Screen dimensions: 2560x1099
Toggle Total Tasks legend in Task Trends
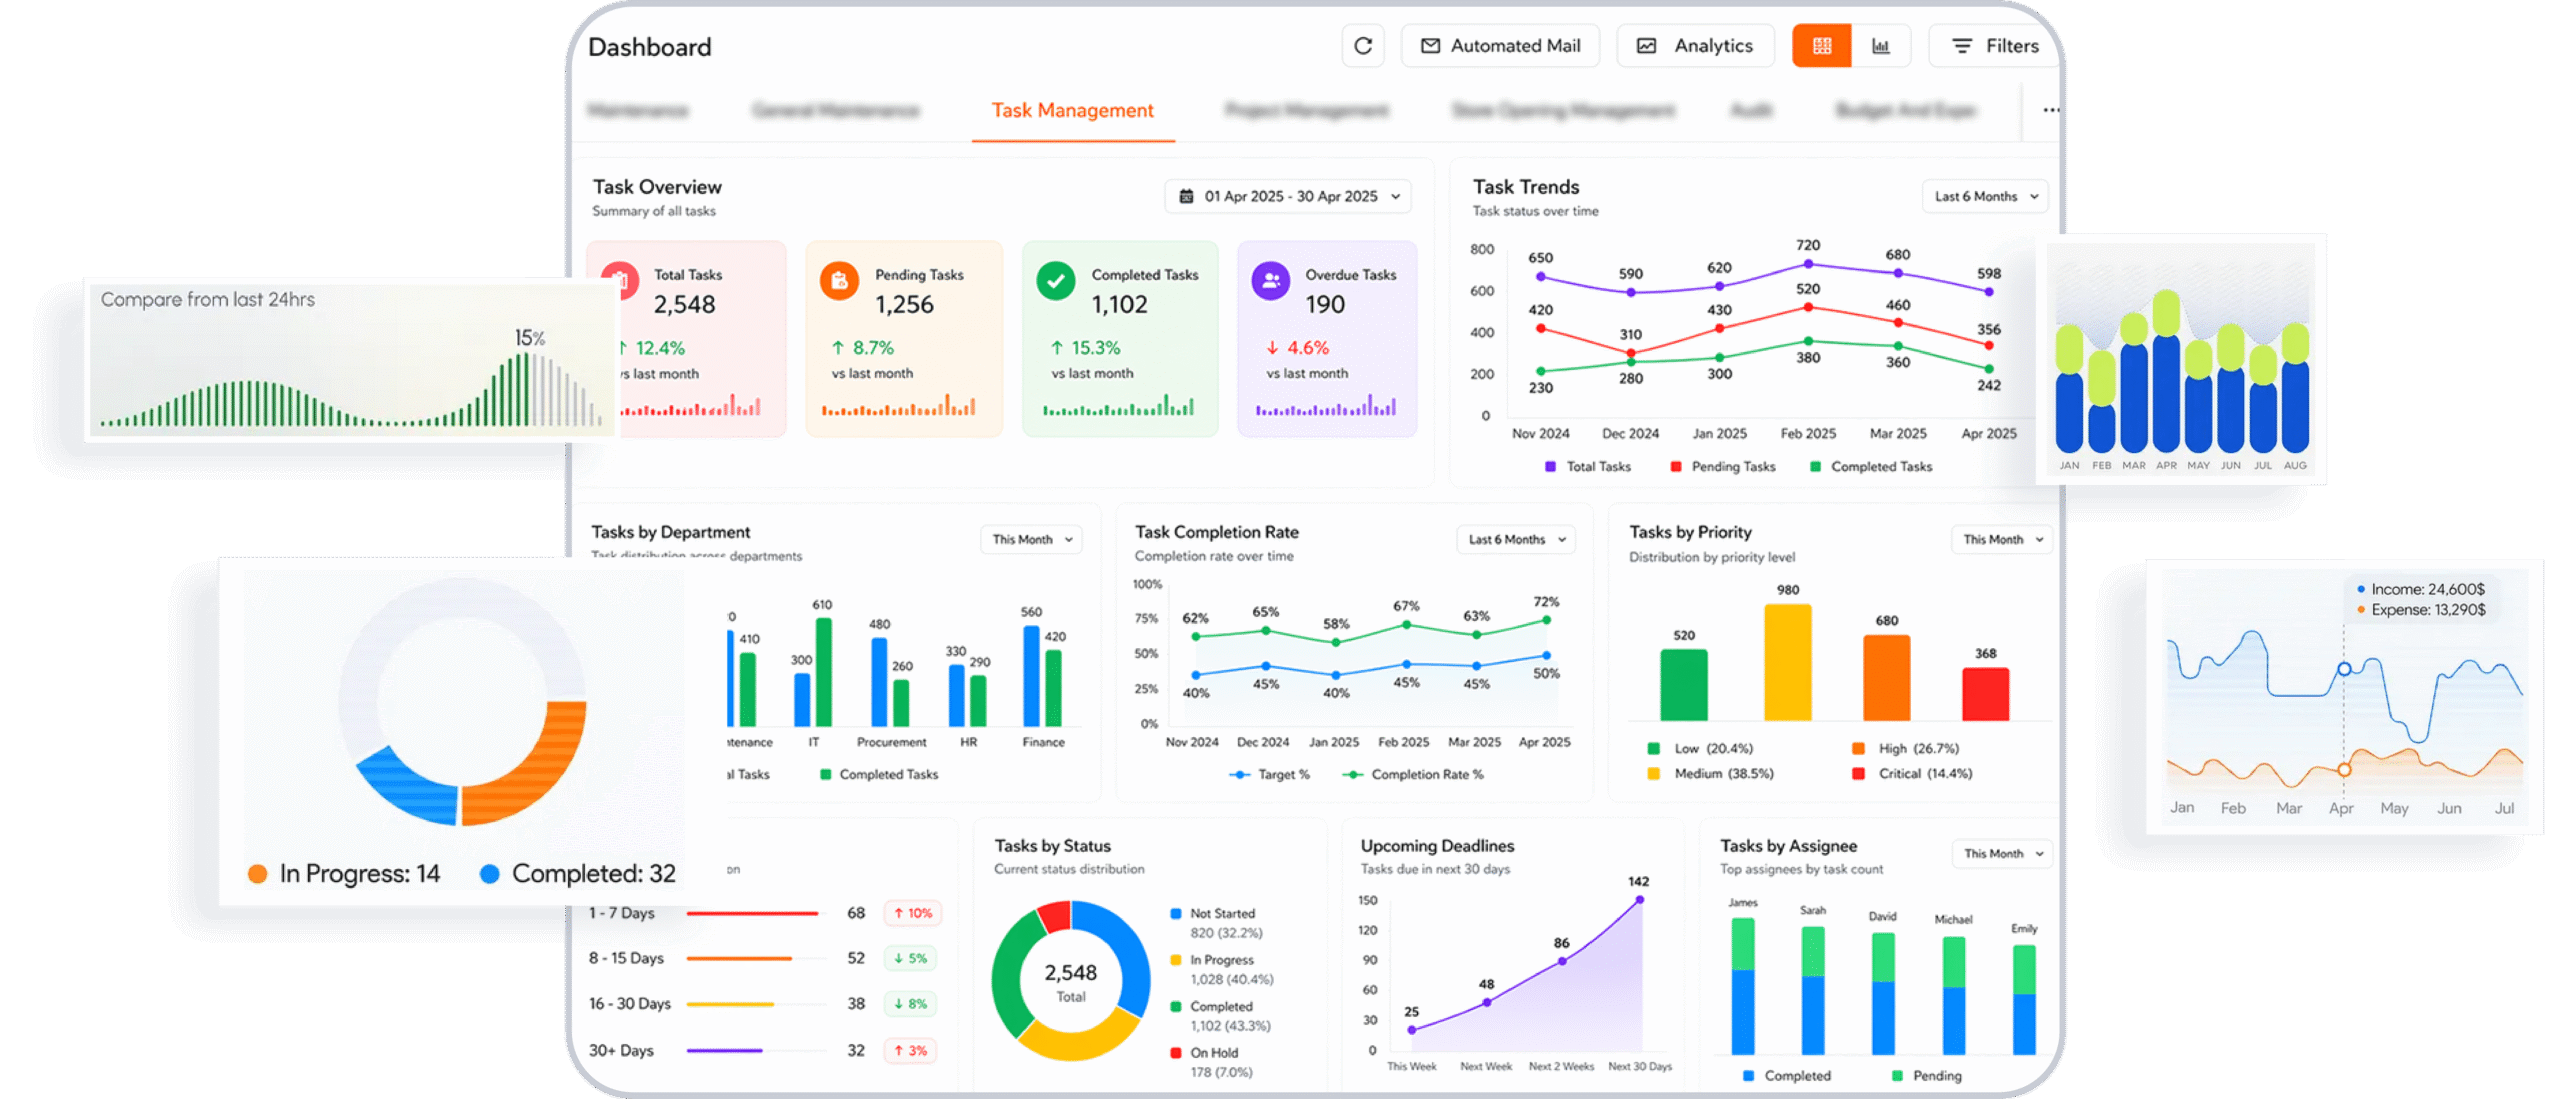coord(1587,466)
